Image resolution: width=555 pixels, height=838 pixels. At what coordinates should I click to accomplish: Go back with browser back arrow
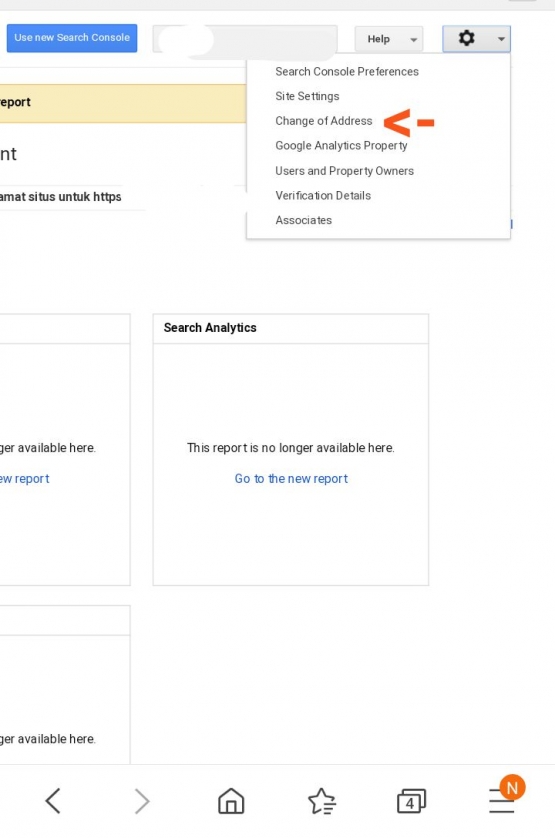[53, 801]
